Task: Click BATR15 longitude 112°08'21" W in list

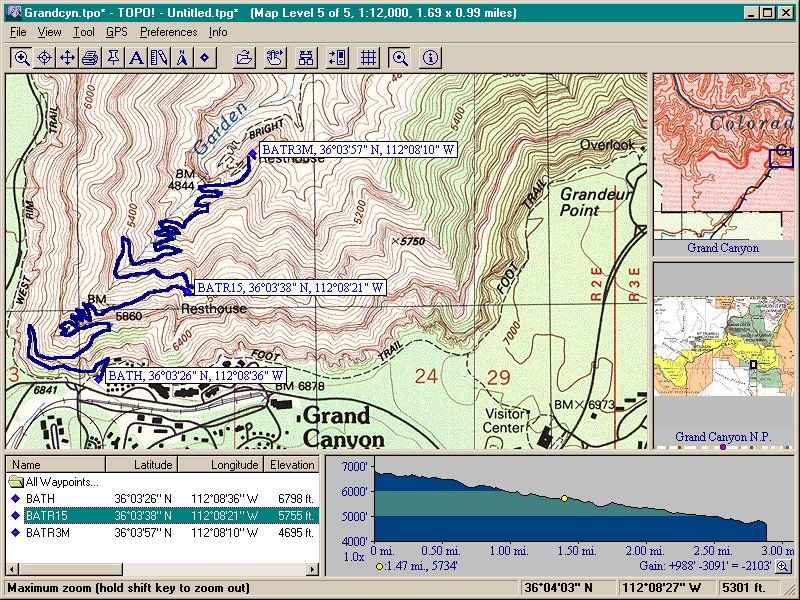Action: tap(224, 515)
